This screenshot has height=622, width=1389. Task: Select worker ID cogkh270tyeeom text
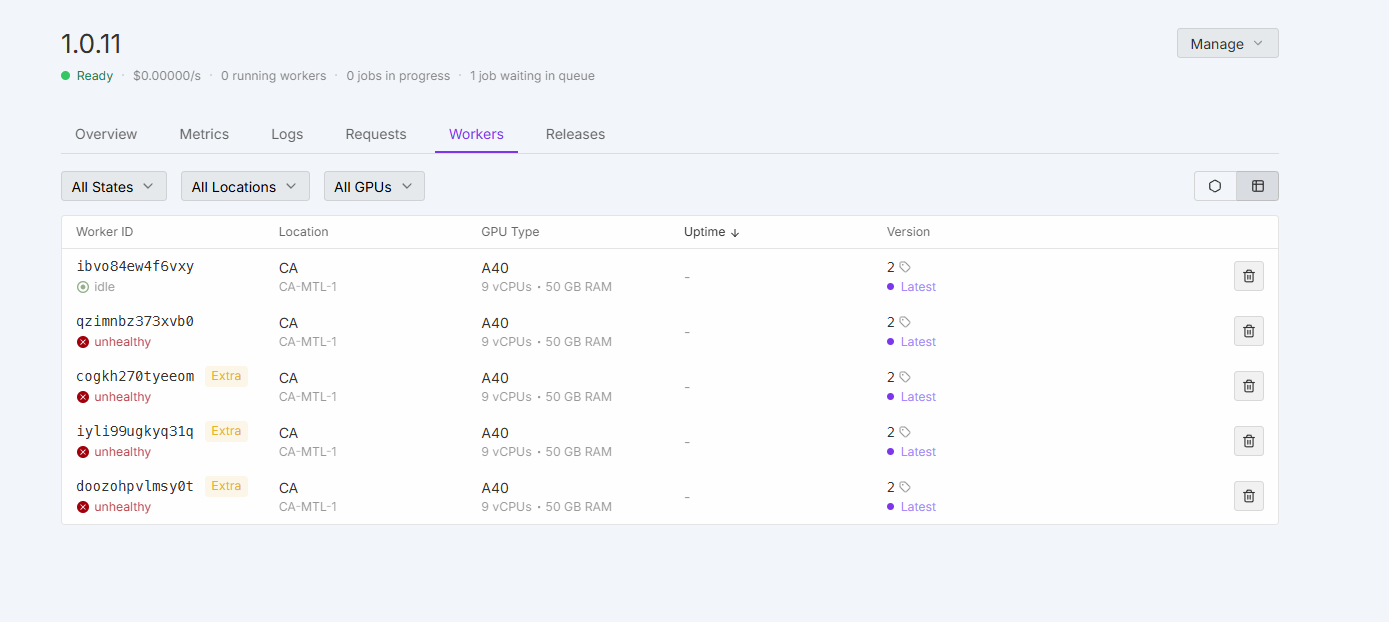click(135, 377)
